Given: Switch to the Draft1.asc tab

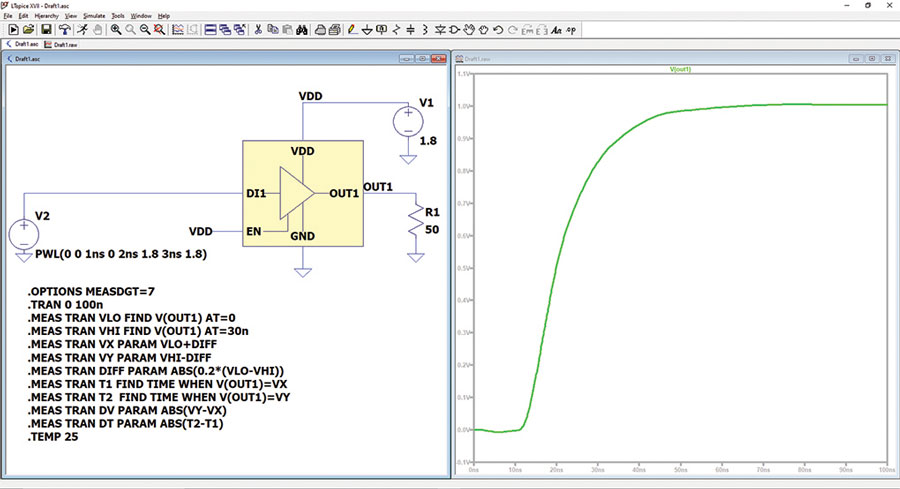Looking at the screenshot, I should pyautogui.click(x=22, y=44).
